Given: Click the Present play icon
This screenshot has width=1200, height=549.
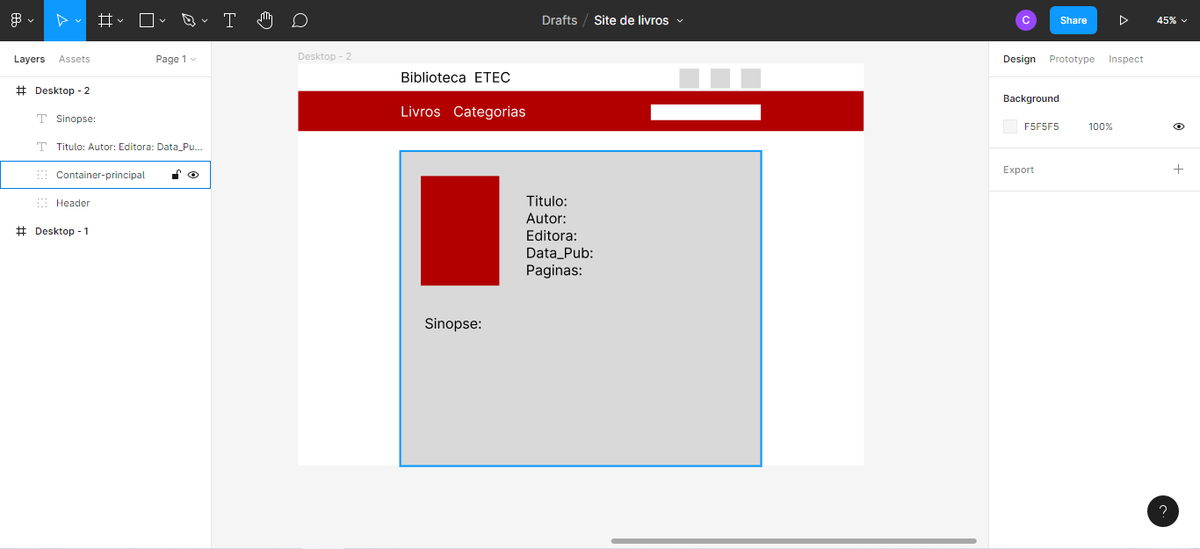Looking at the screenshot, I should [1123, 20].
